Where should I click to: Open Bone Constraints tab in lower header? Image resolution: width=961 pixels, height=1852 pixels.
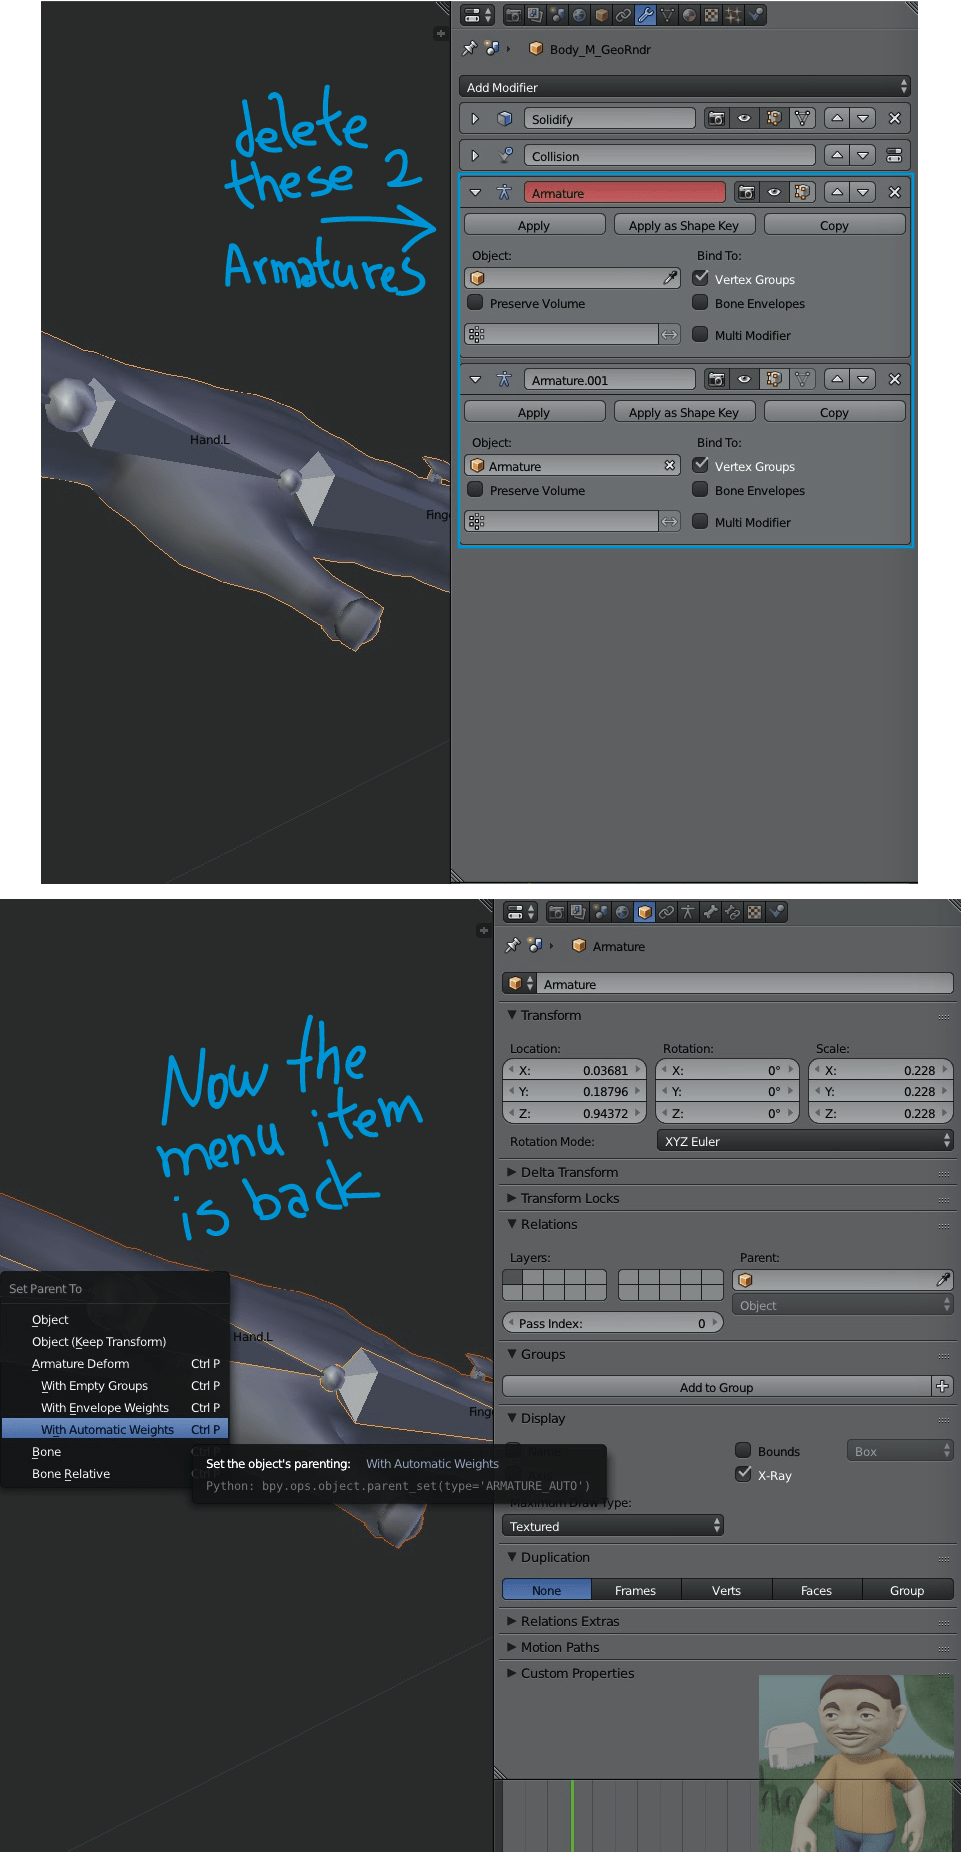point(732,912)
